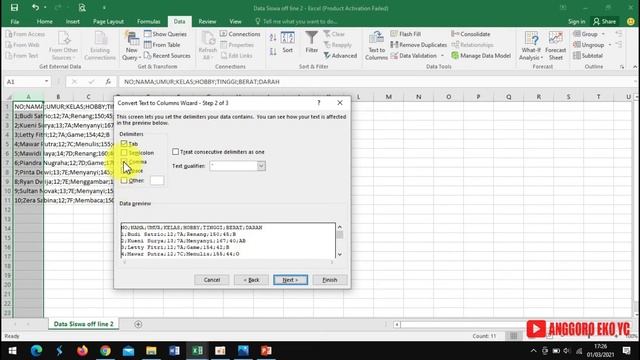
Task: Click the From Access icon
Action: [x=9, y=34]
